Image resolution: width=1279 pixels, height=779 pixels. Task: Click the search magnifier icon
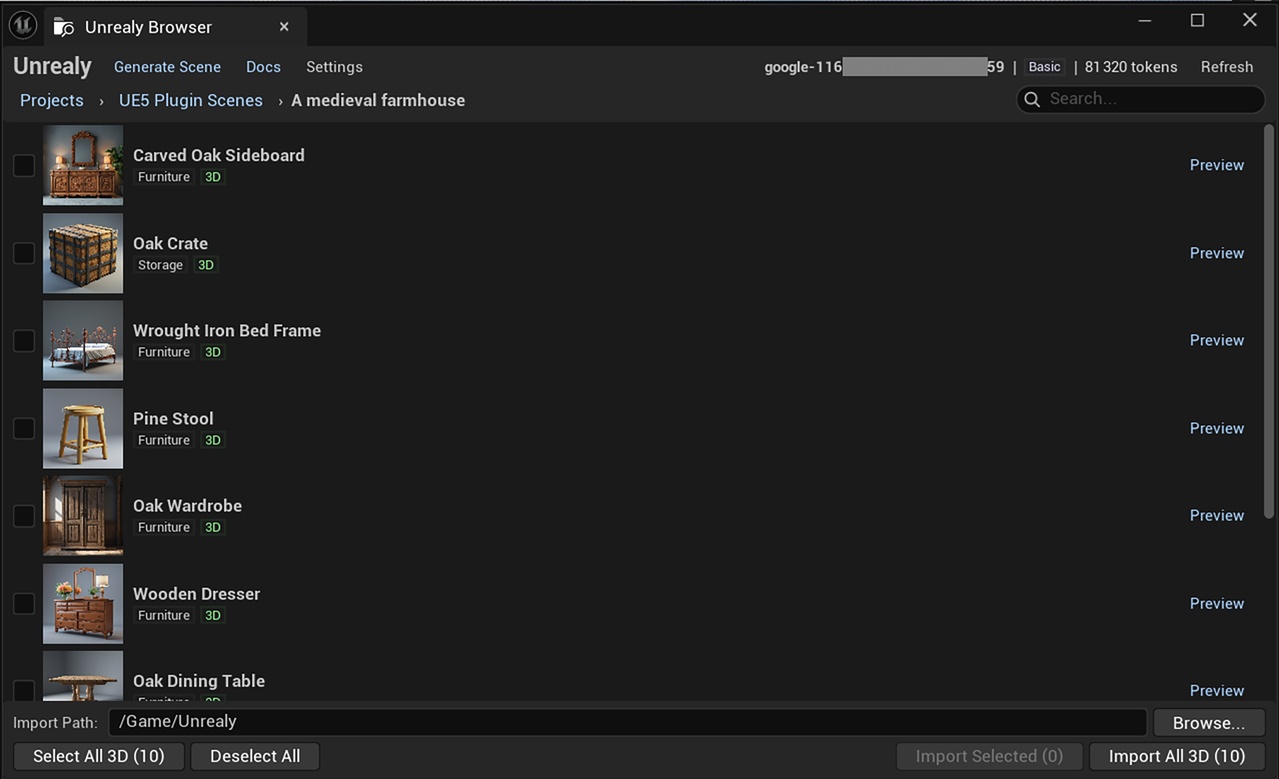coord(1032,99)
